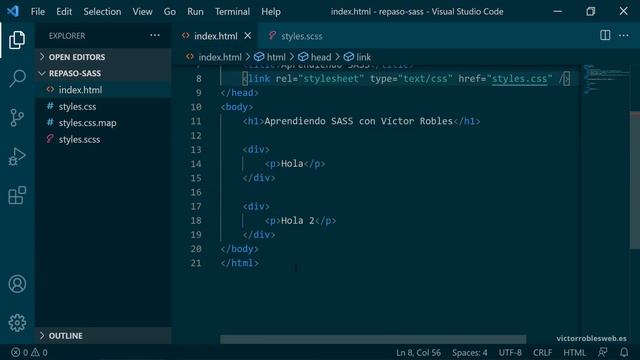Click html symbol icon in breadcrumb
The height and width of the screenshot is (360, 640).
pyautogui.click(x=259, y=57)
